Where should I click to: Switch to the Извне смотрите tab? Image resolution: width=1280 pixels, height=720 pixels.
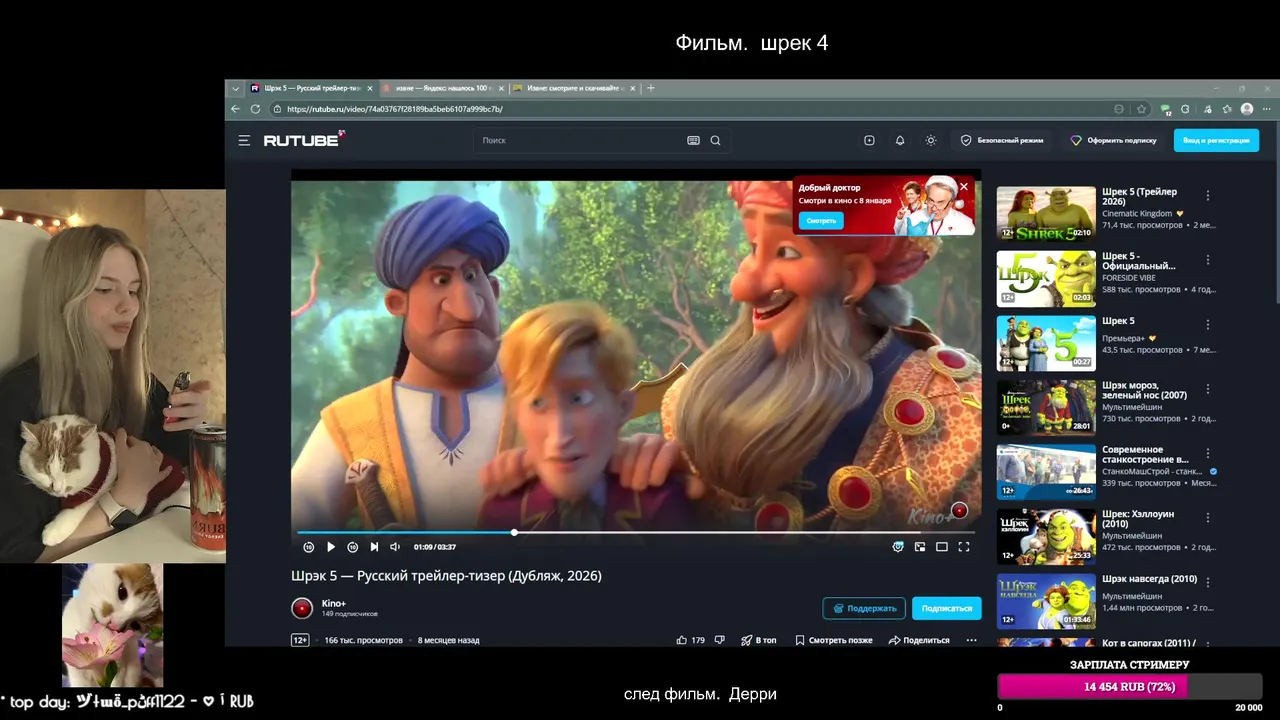574,88
